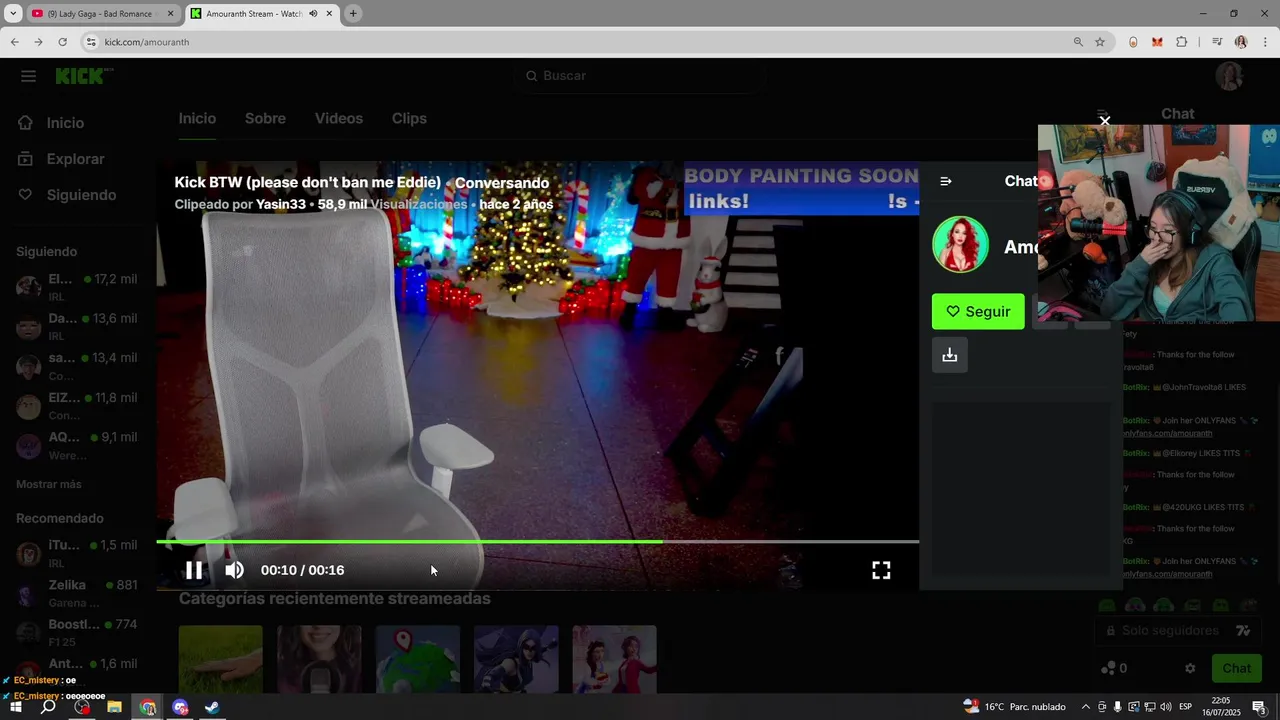This screenshot has width=1280, height=720.
Task: Open channel points icon showing 0
Action: pyautogui.click(x=1113, y=668)
